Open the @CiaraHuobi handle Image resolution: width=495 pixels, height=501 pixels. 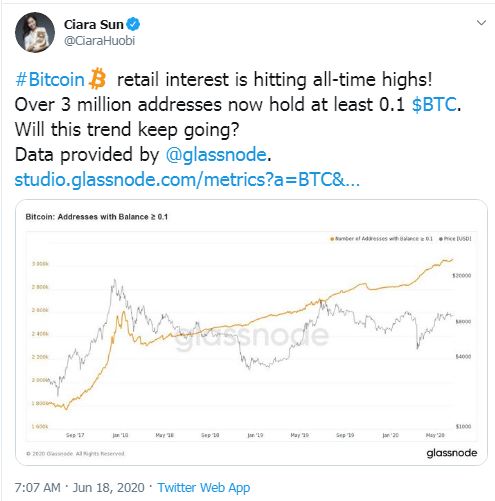point(99,41)
